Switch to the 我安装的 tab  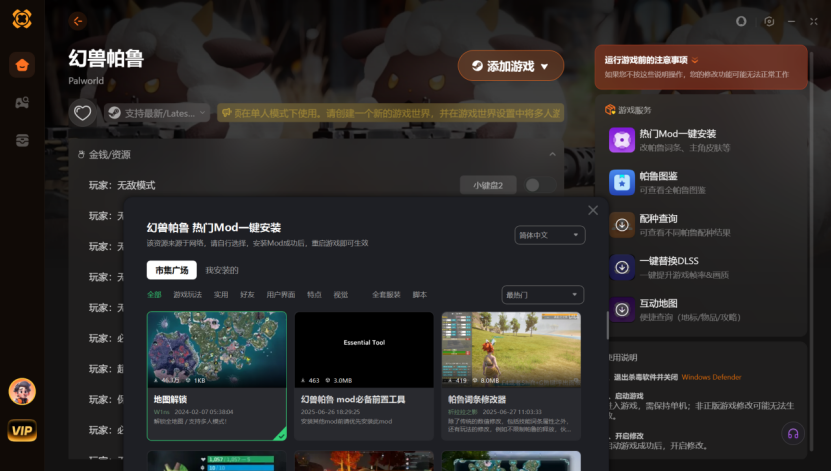tap(222, 270)
